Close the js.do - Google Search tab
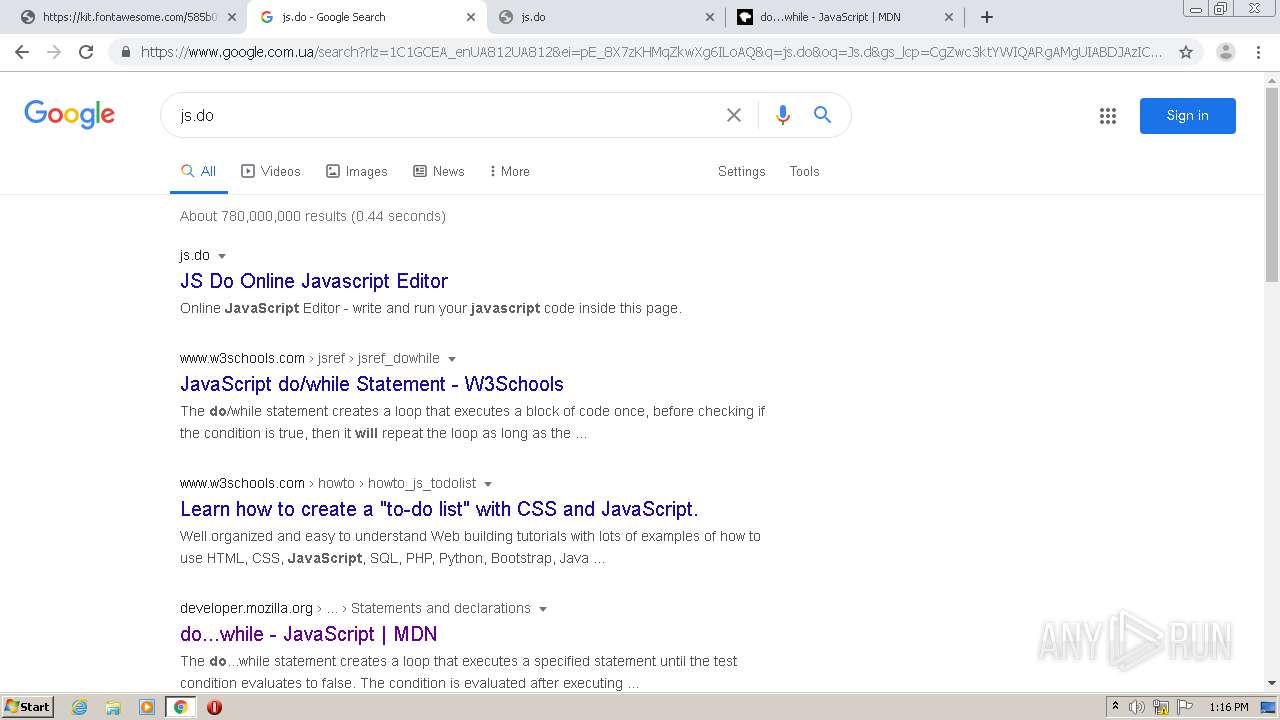 click(471, 17)
